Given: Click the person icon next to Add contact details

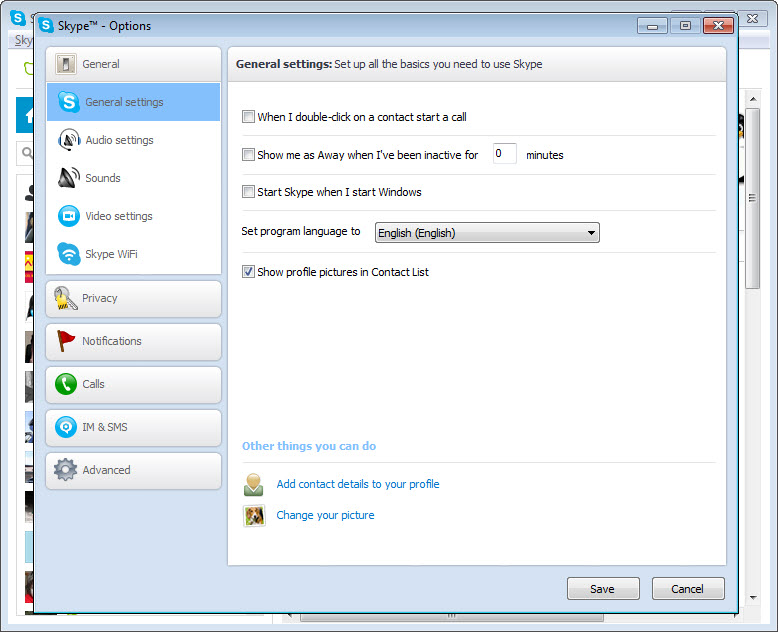Looking at the screenshot, I should (x=254, y=484).
